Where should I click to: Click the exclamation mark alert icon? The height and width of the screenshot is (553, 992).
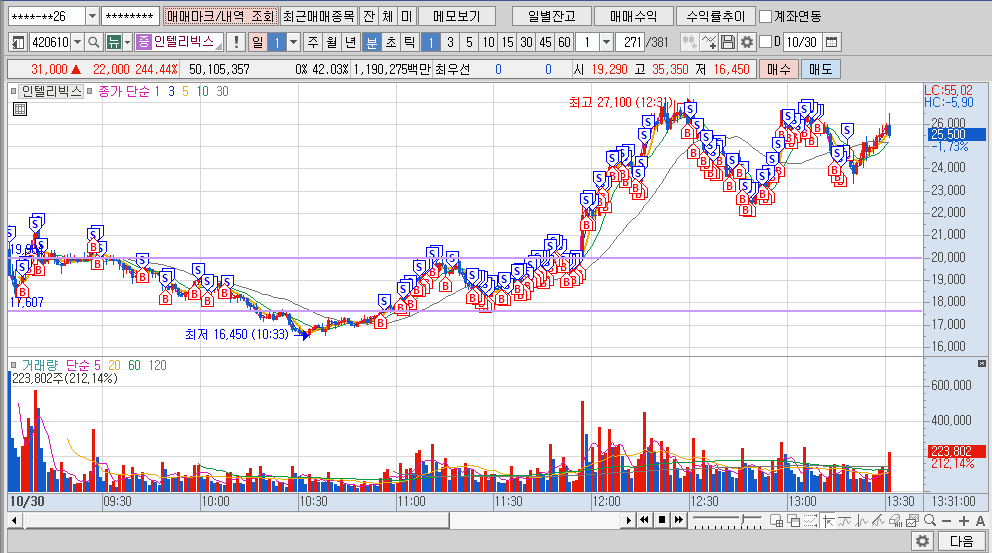(x=236, y=42)
